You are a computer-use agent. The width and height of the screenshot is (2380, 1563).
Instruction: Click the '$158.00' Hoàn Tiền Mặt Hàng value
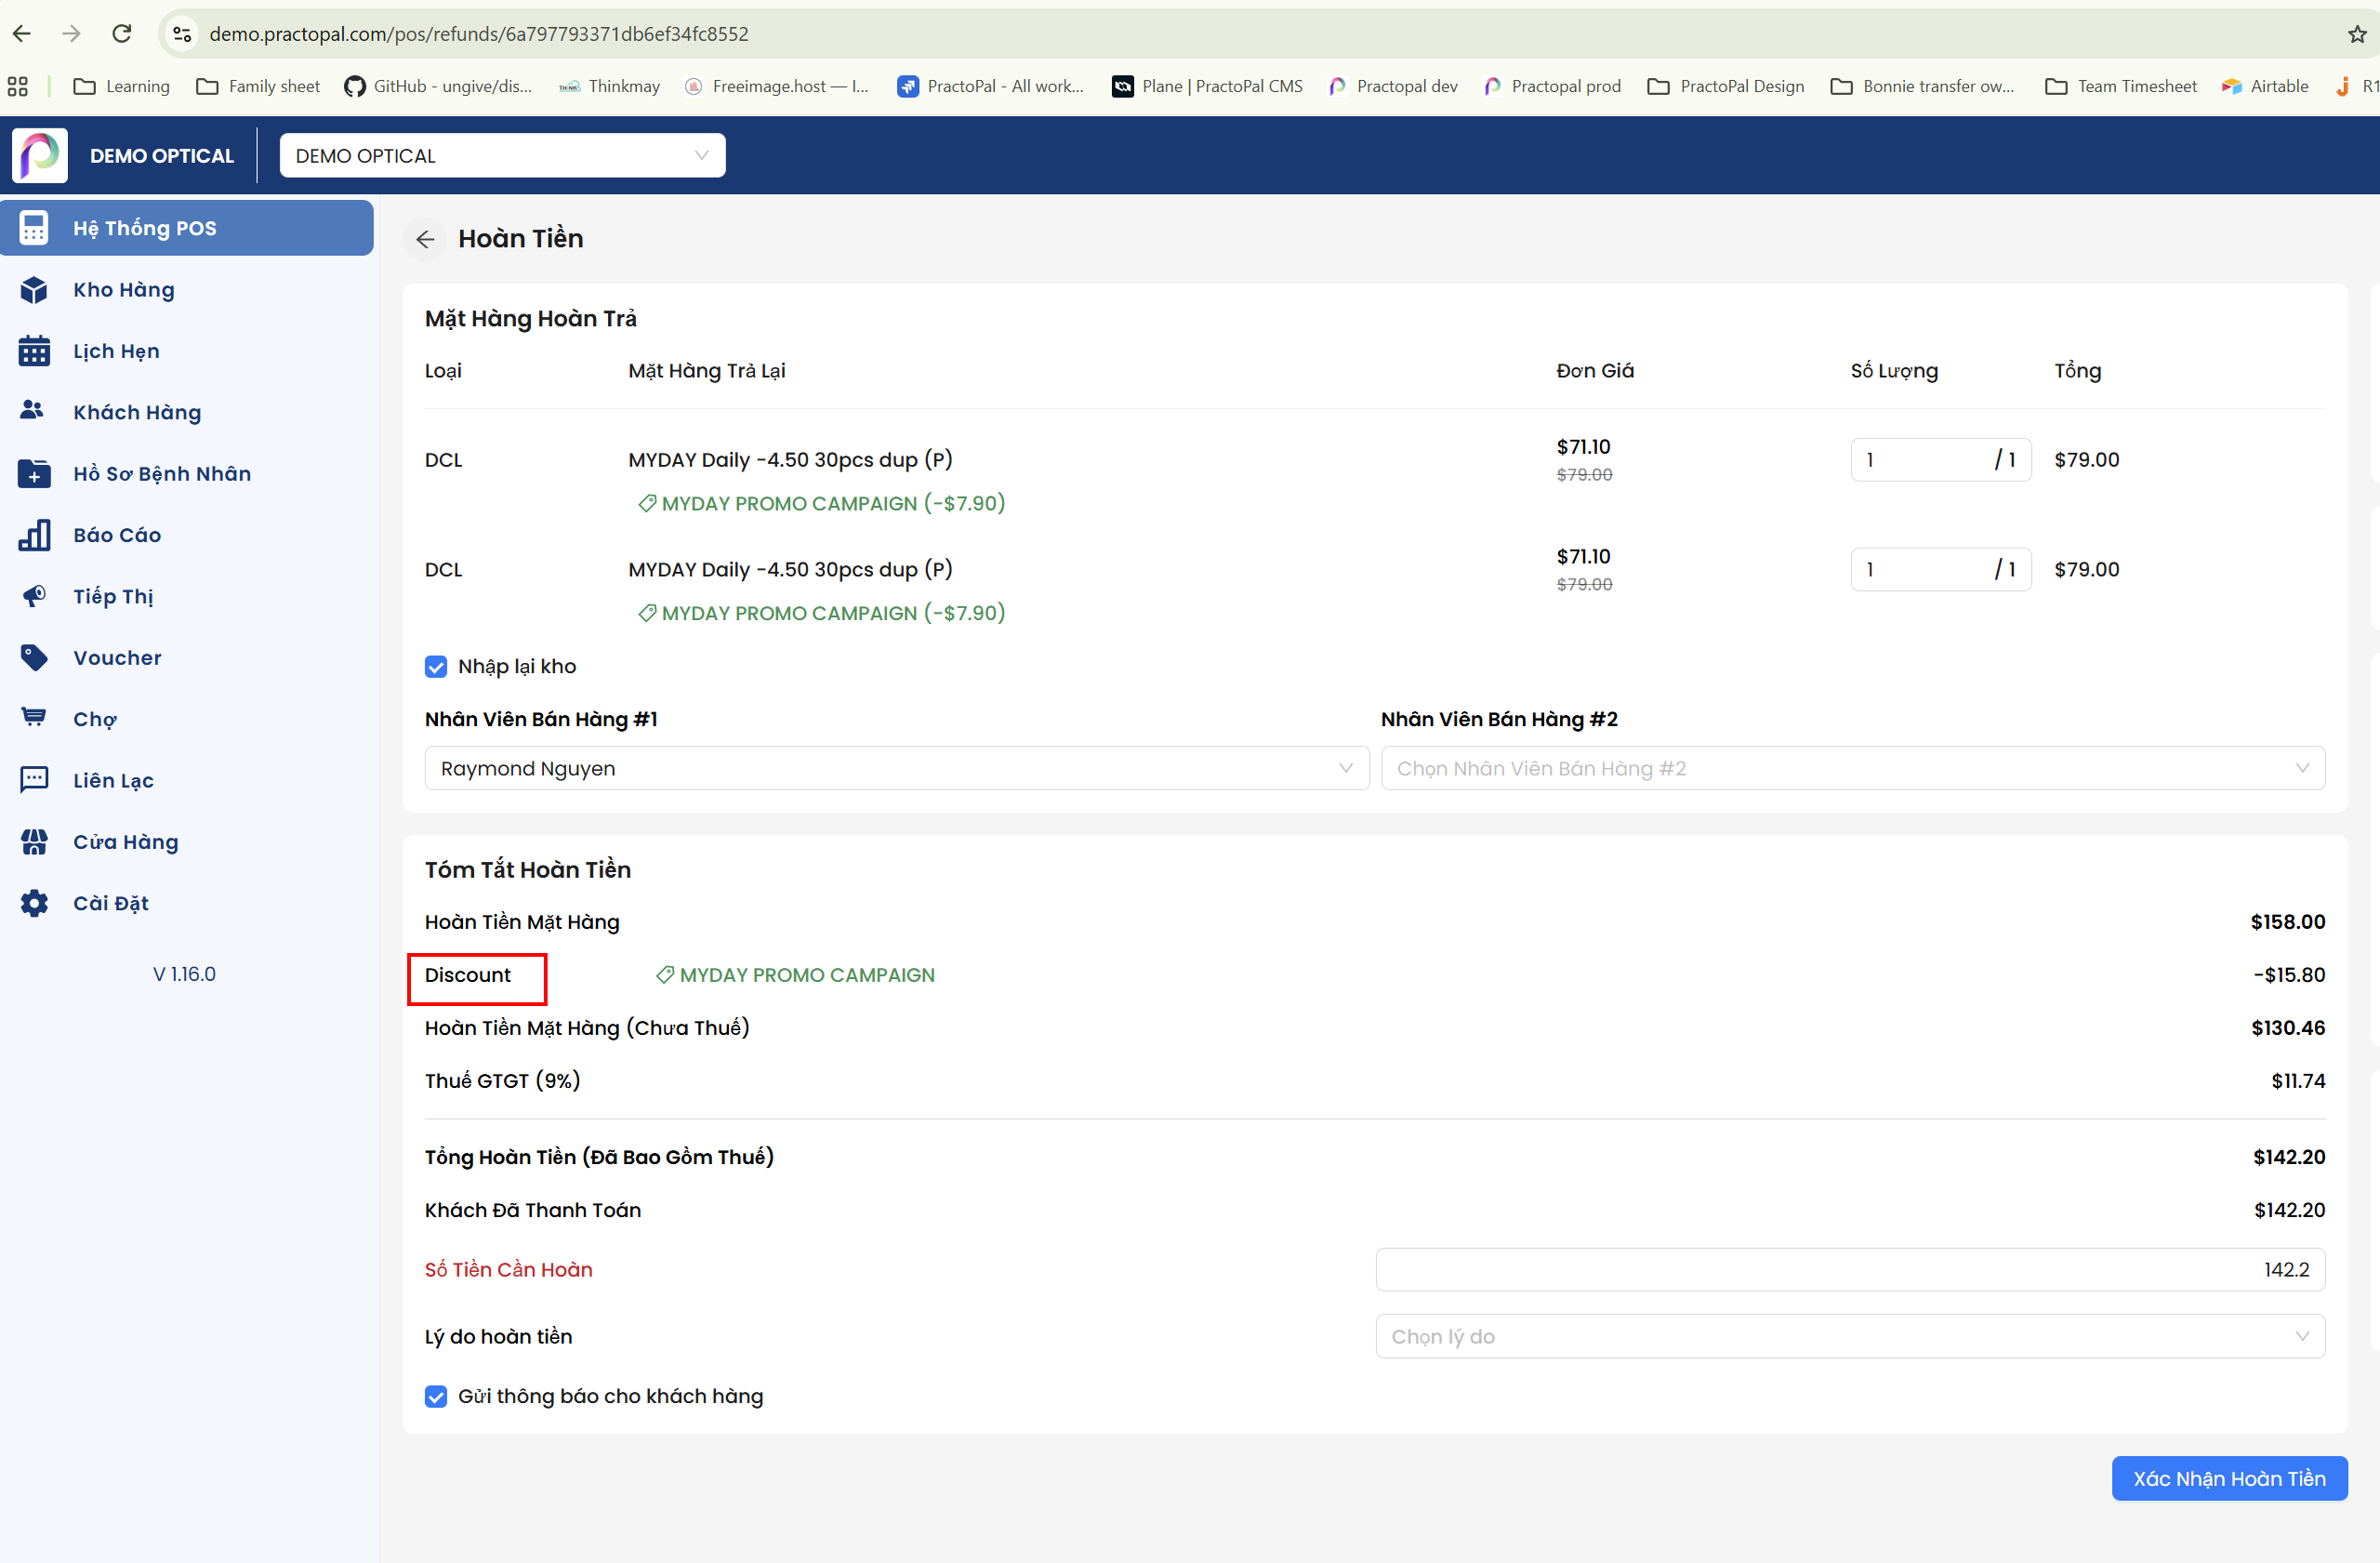point(2288,922)
